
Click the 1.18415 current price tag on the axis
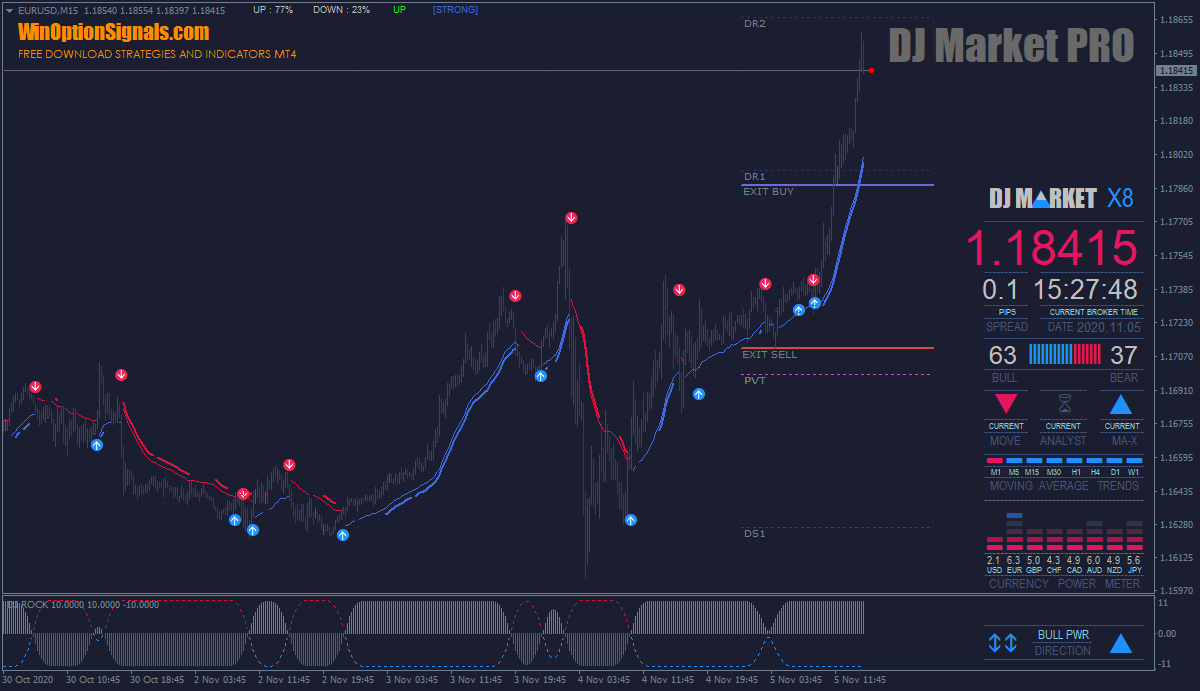[1175, 71]
